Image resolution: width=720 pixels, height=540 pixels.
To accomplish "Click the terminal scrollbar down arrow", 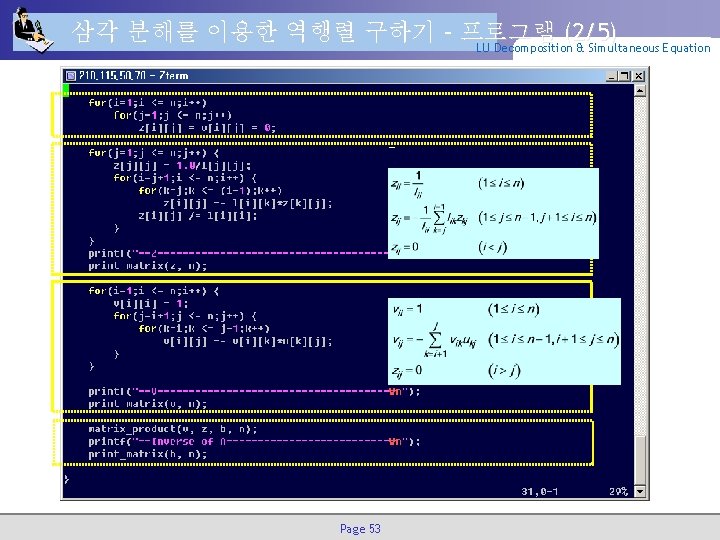I will [x=640, y=492].
